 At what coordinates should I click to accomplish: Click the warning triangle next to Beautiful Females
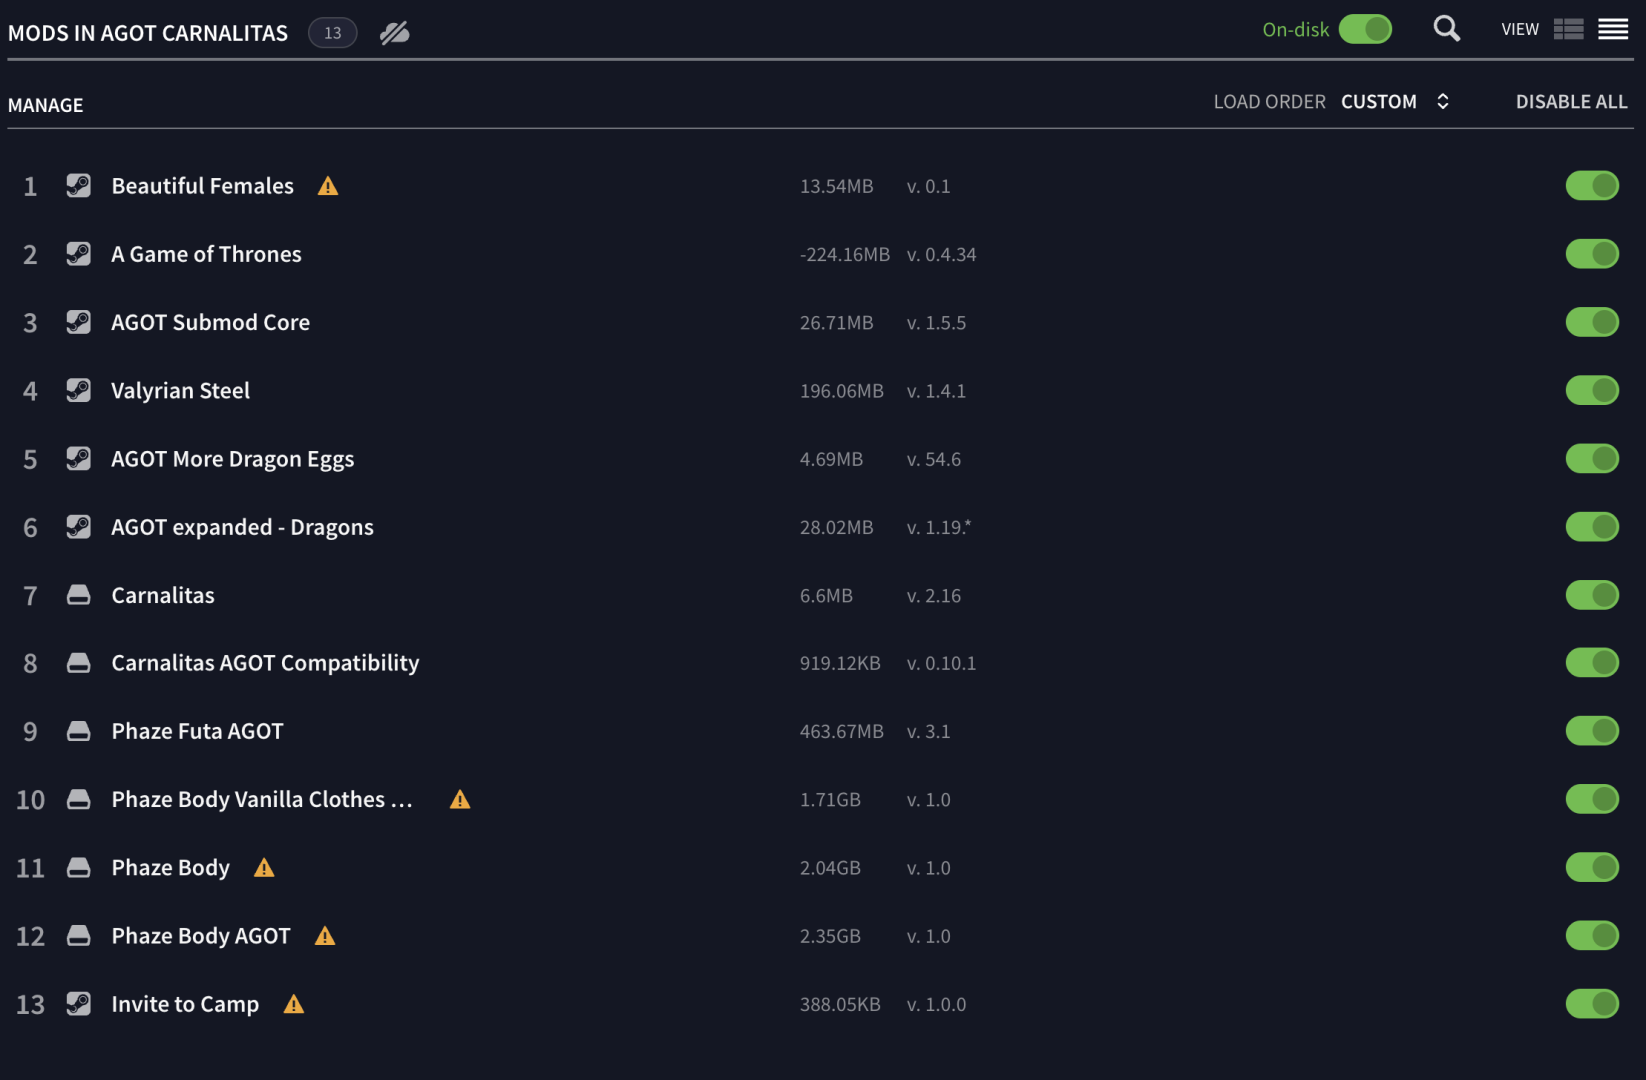pos(328,186)
